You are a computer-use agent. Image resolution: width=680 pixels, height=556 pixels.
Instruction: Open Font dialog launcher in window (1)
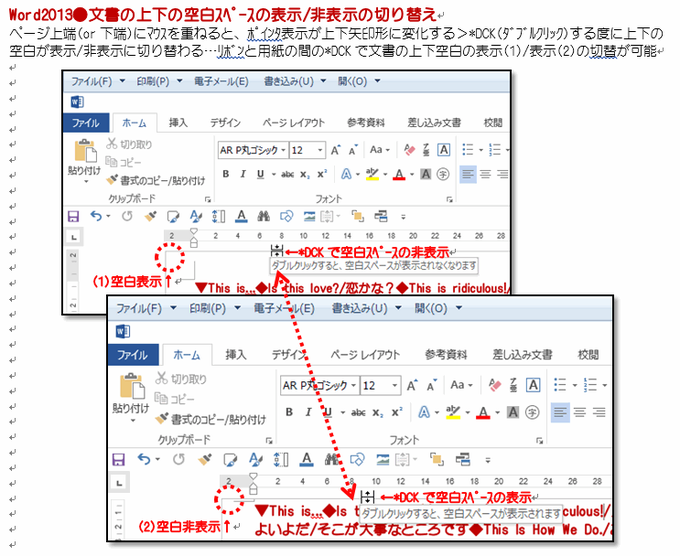pyautogui.click(x=450, y=200)
